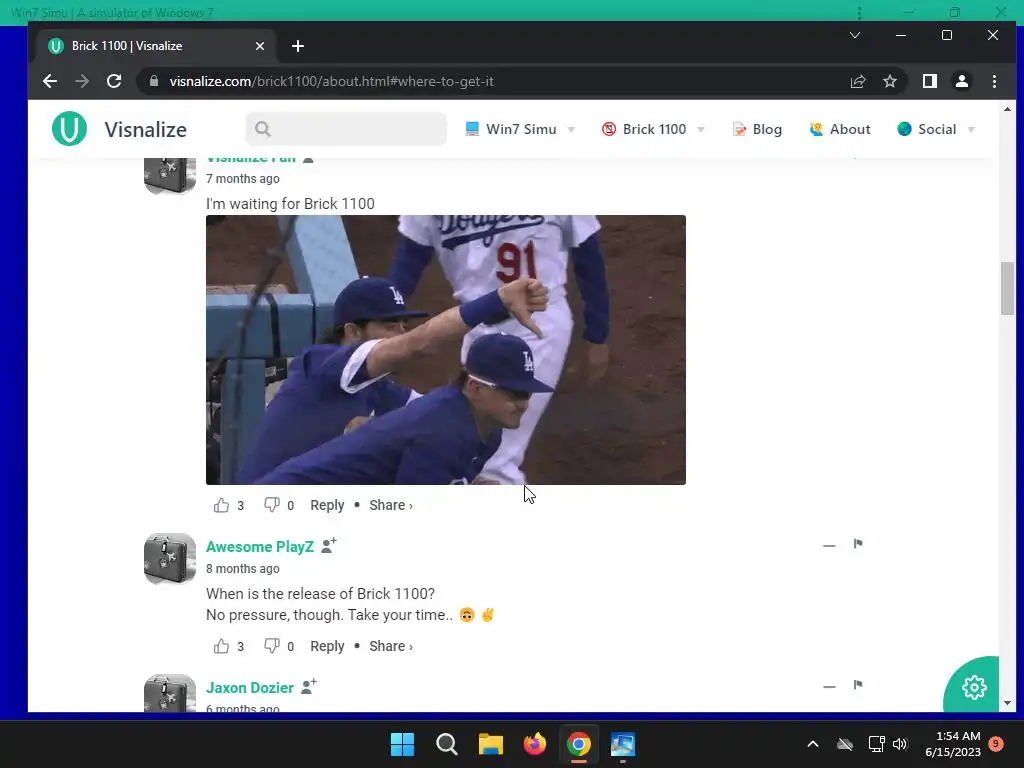Open the volume control in tray

[900, 744]
